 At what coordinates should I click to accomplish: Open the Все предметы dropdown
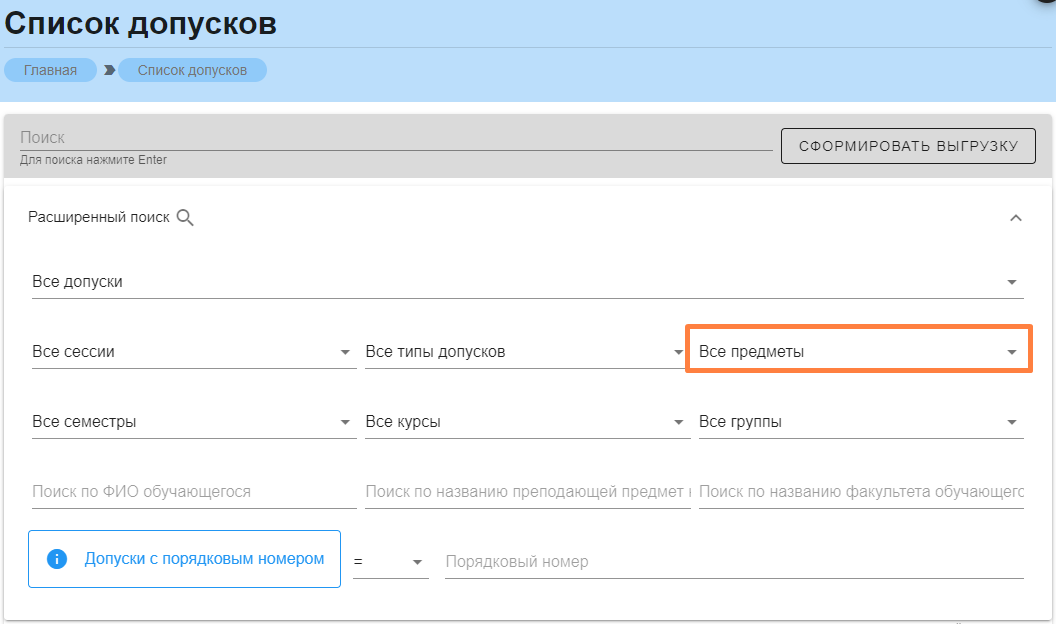(x=859, y=352)
